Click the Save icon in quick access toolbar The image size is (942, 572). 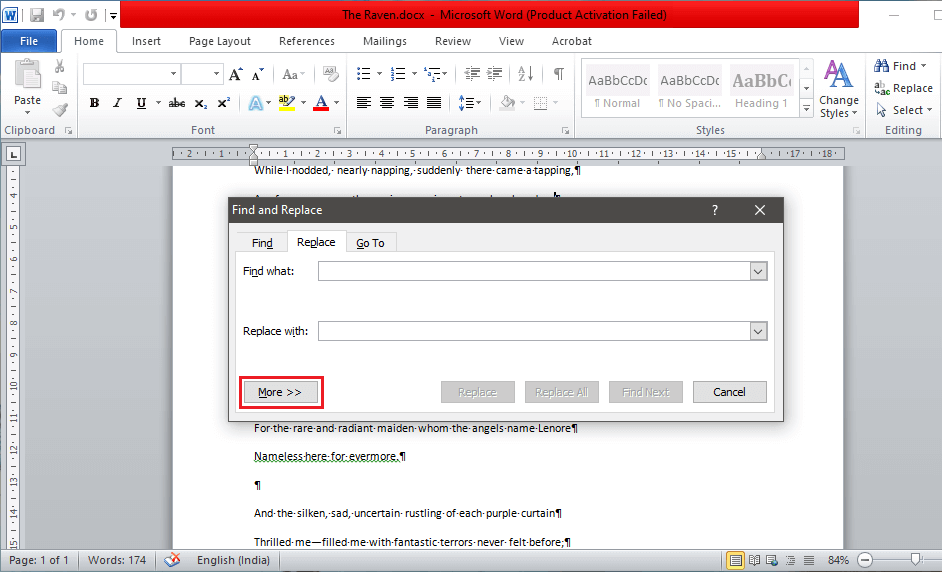37,15
